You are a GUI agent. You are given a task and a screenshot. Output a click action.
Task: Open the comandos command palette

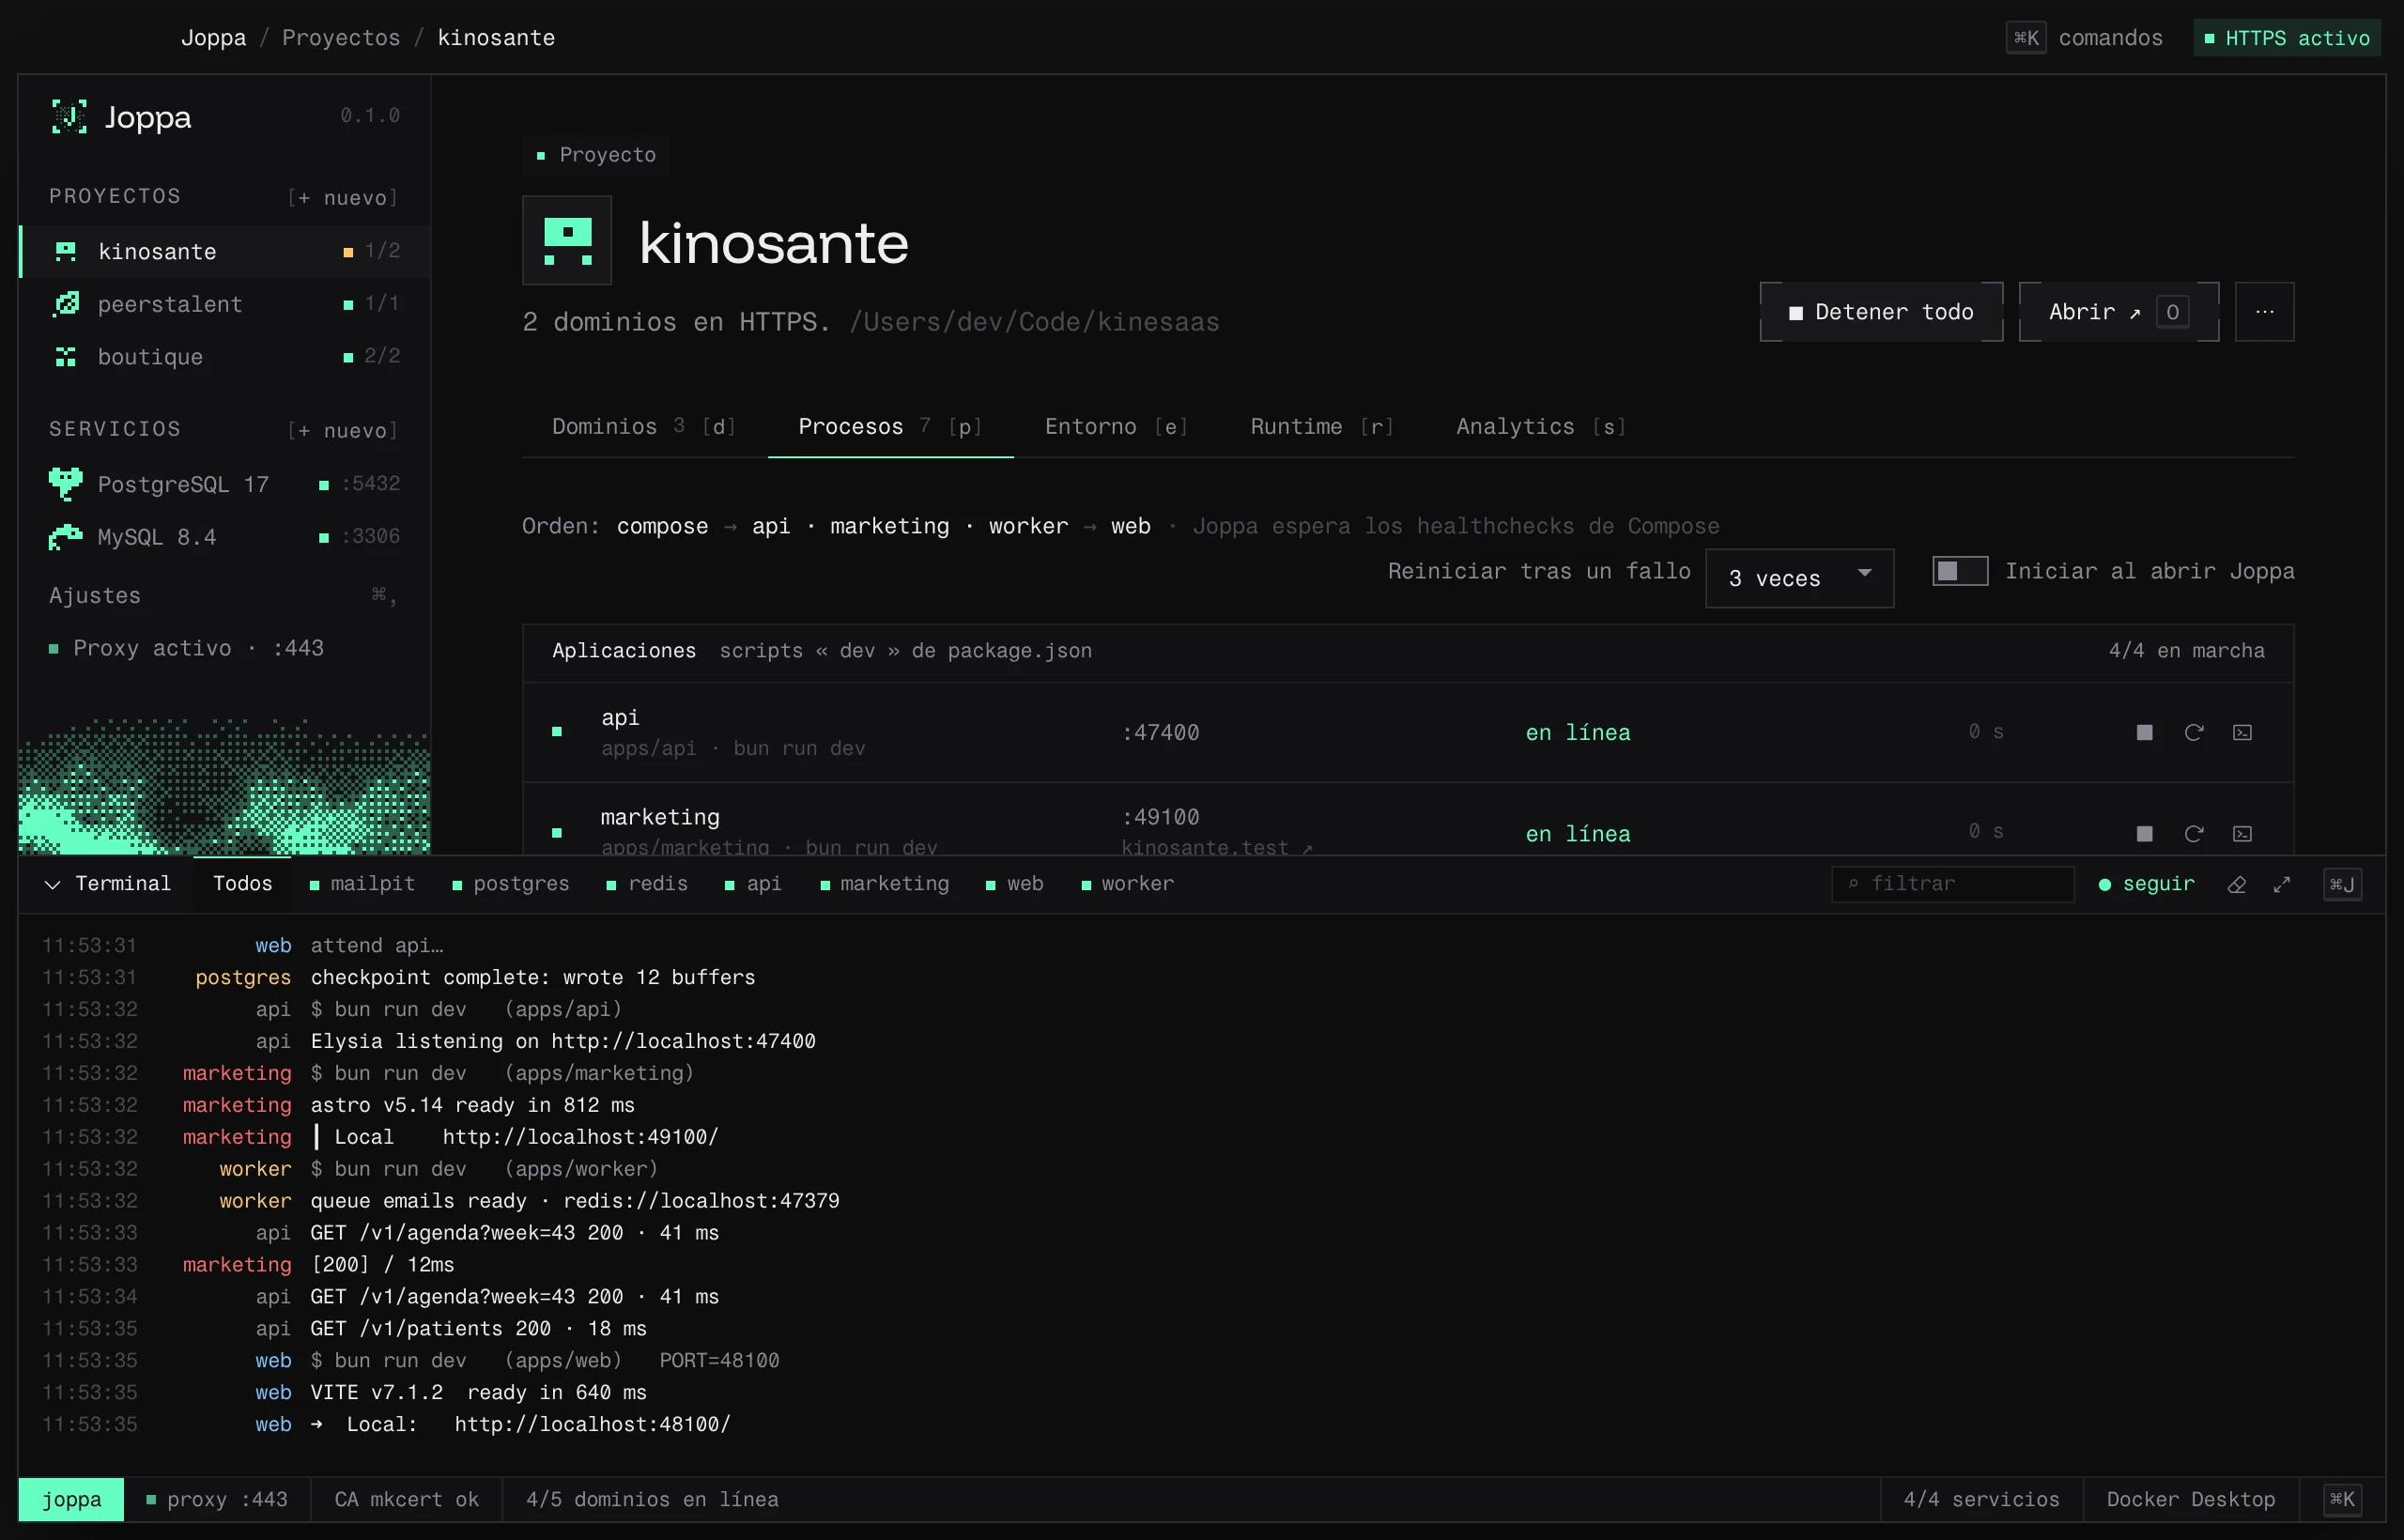click(x=2084, y=38)
